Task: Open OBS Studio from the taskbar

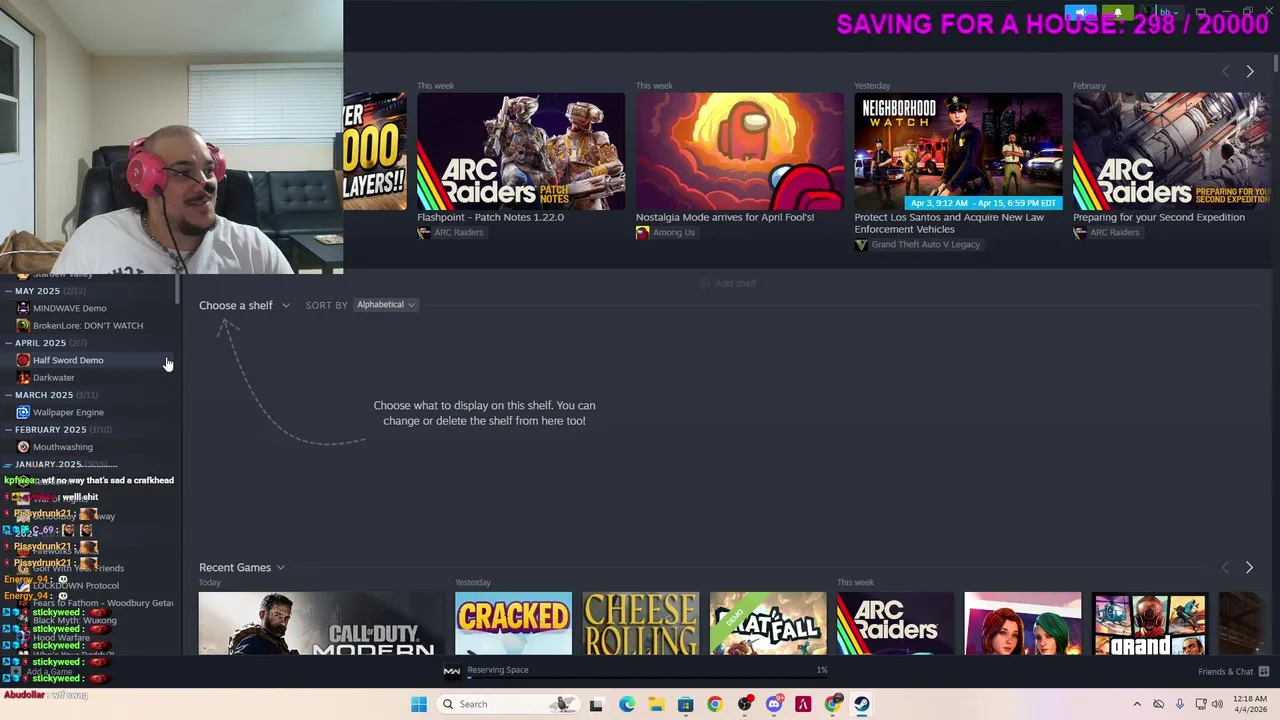Action: (x=745, y=704)
